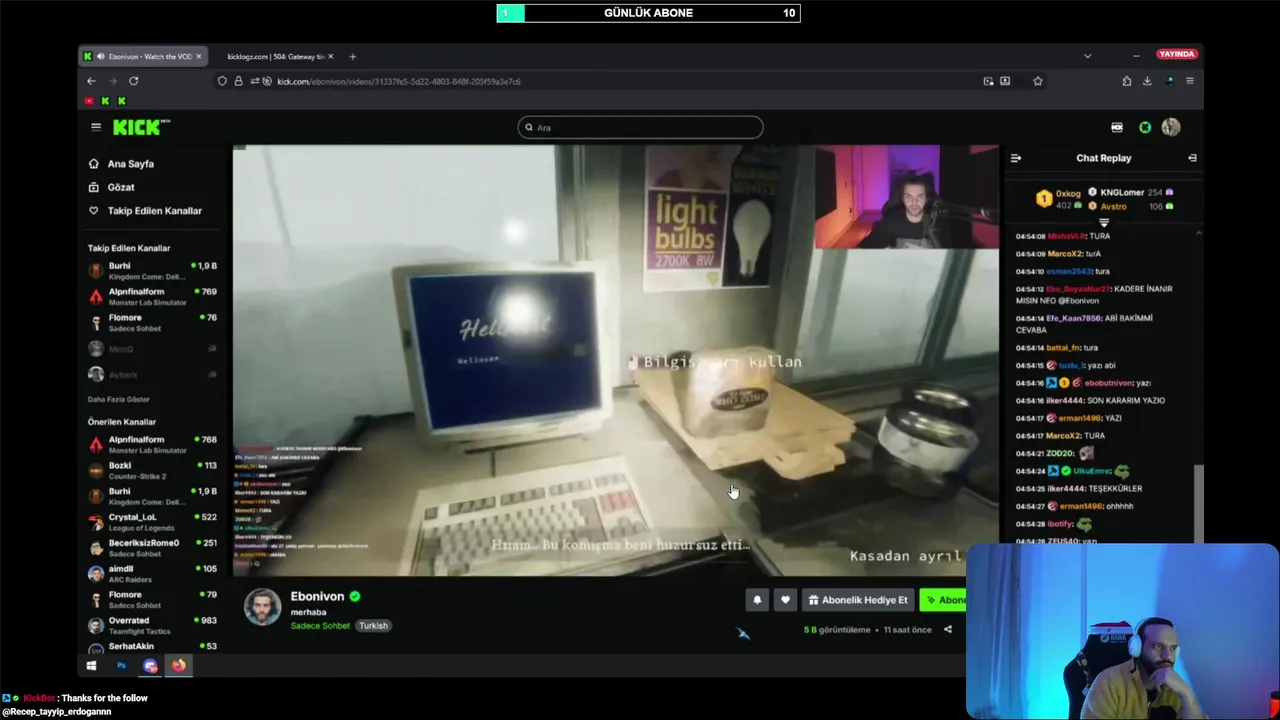Open the aimdll ARC Raiders channel

(152, 573)
